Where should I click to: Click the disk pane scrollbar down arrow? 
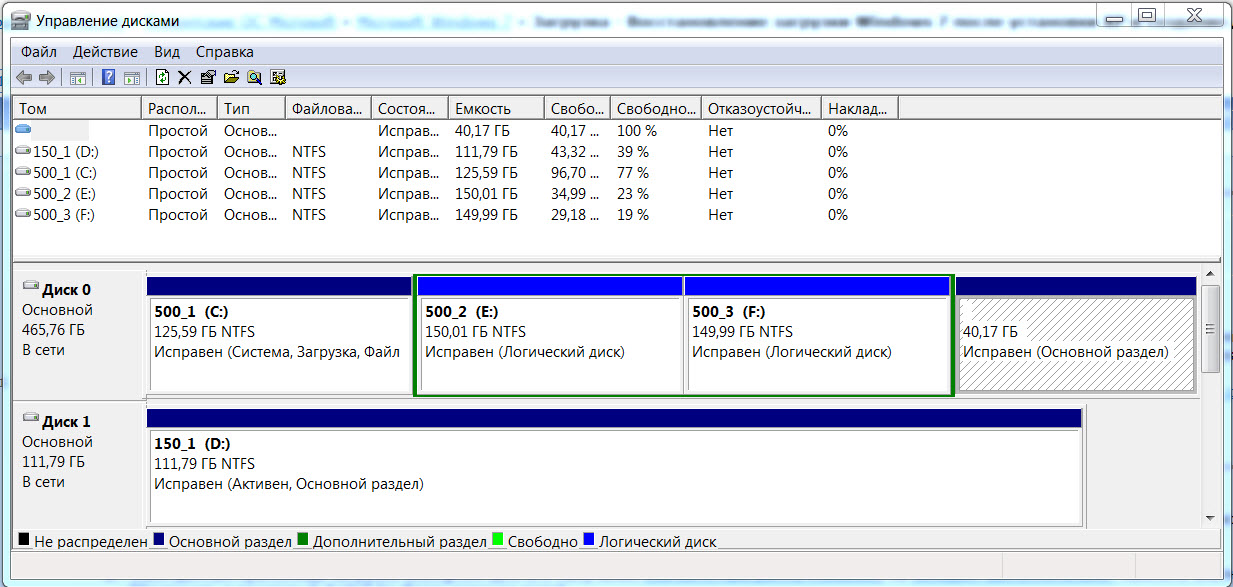1210,518
